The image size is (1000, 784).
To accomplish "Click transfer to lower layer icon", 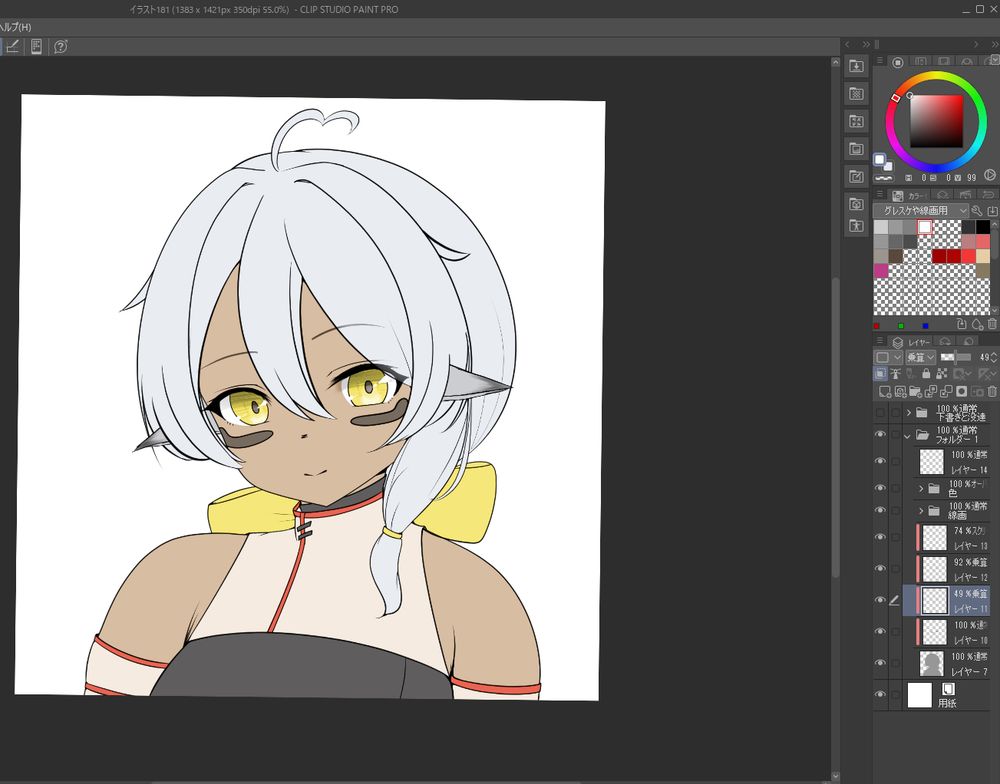I will tap(931, 391).
